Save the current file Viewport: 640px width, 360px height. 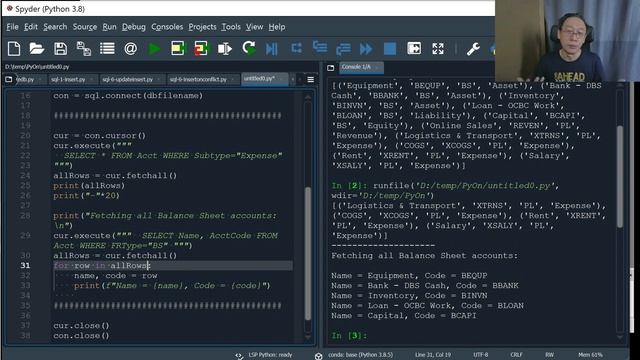coord(60,49)
